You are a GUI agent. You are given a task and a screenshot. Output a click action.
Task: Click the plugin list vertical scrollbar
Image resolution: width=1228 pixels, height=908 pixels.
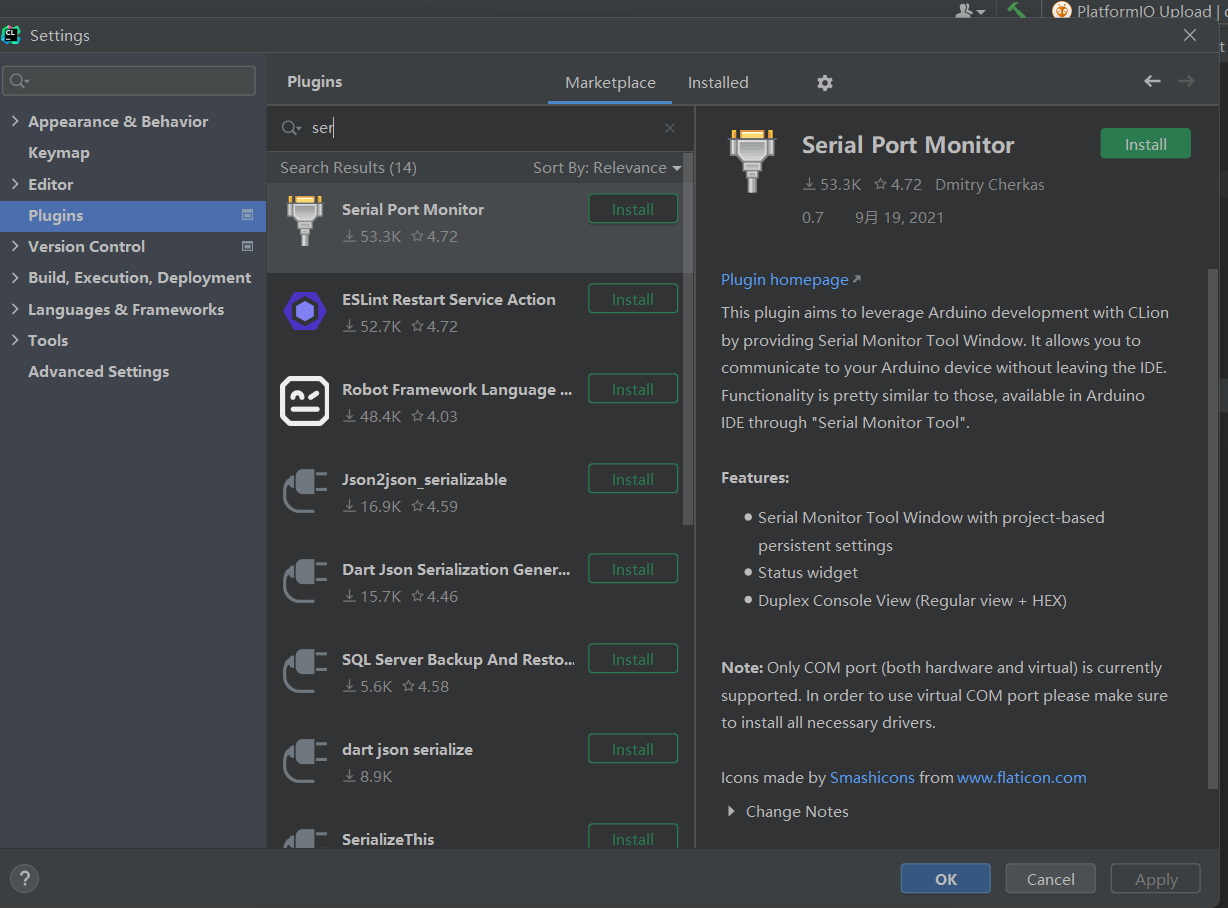click(x=688, y=340)
